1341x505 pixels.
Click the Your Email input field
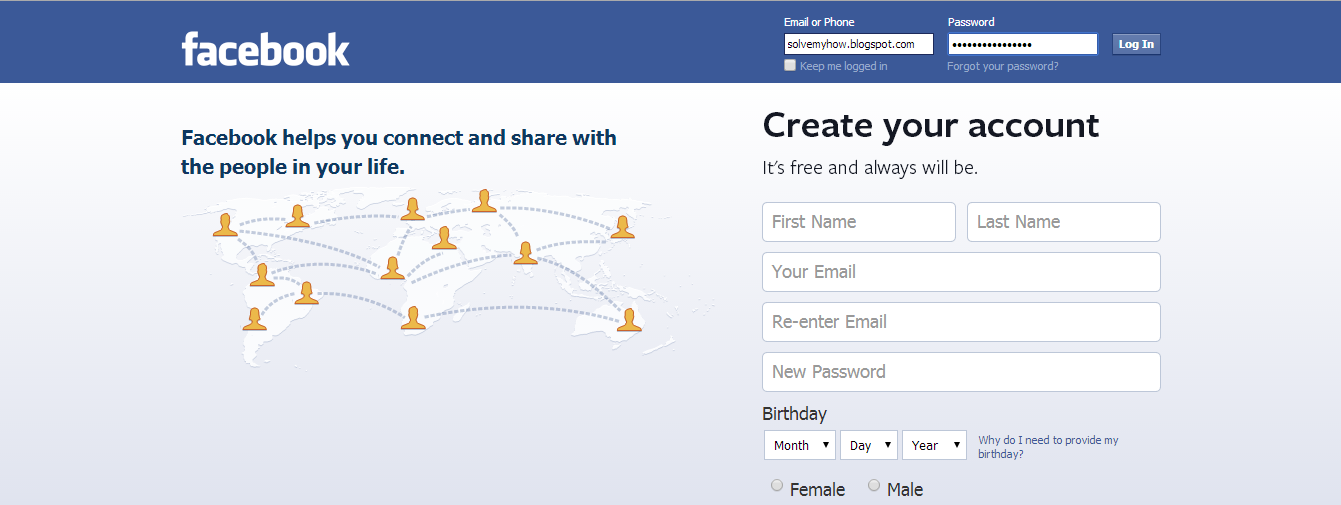click(x=960, y=272)
